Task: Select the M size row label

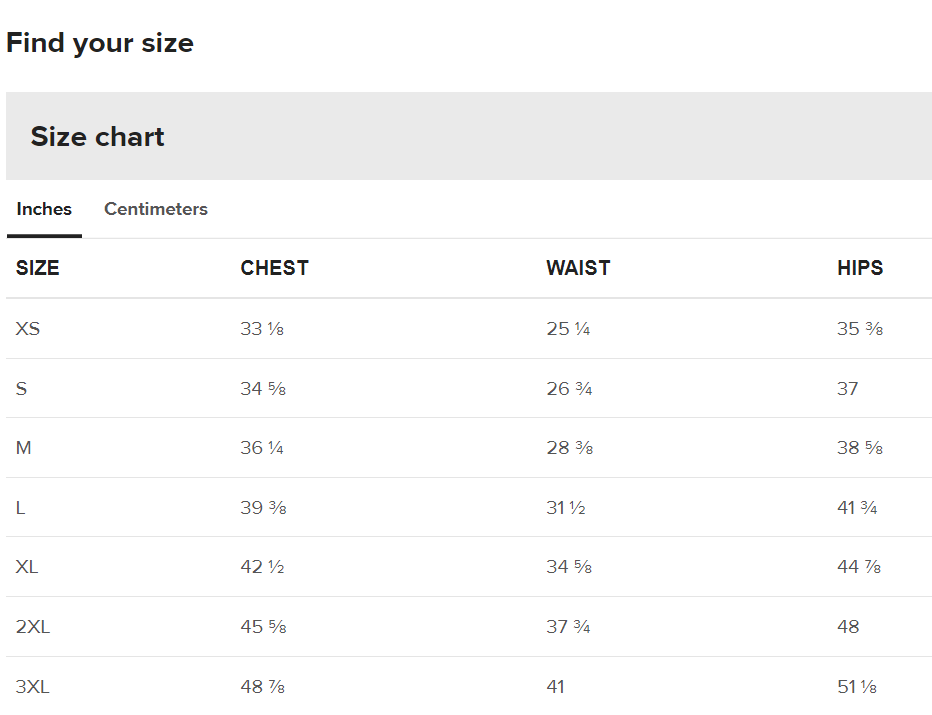Action: (24, 448)
